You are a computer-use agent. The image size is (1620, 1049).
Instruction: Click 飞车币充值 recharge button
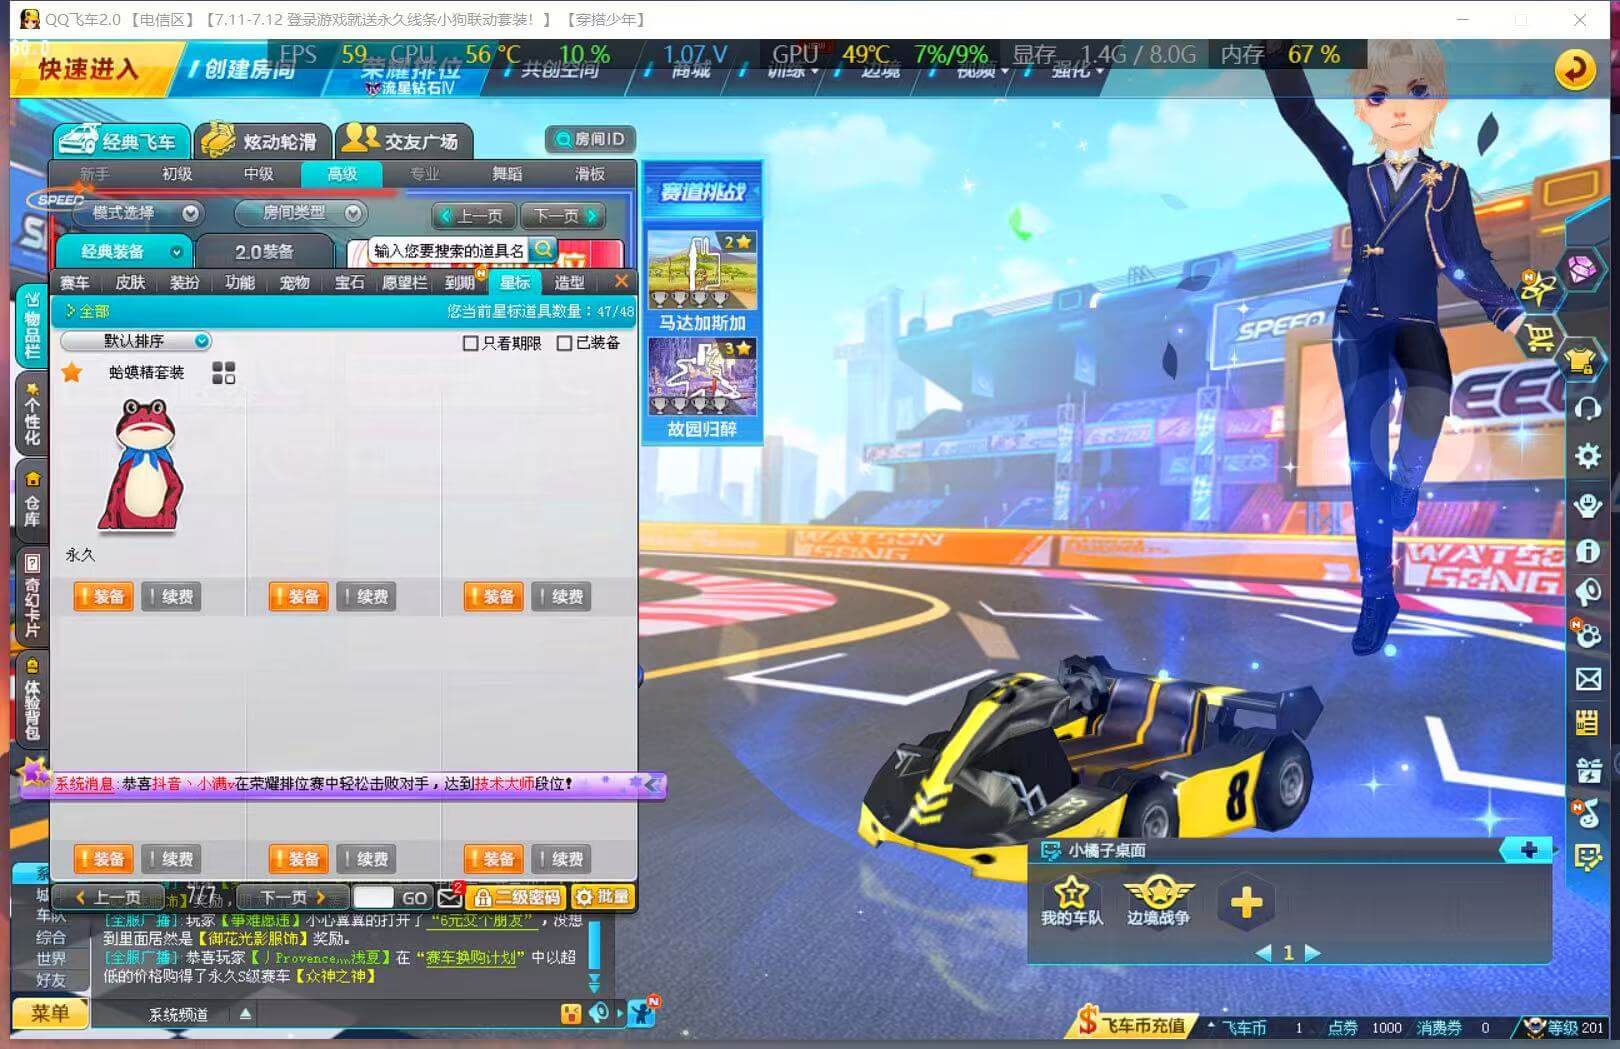click(1131, 1024)
